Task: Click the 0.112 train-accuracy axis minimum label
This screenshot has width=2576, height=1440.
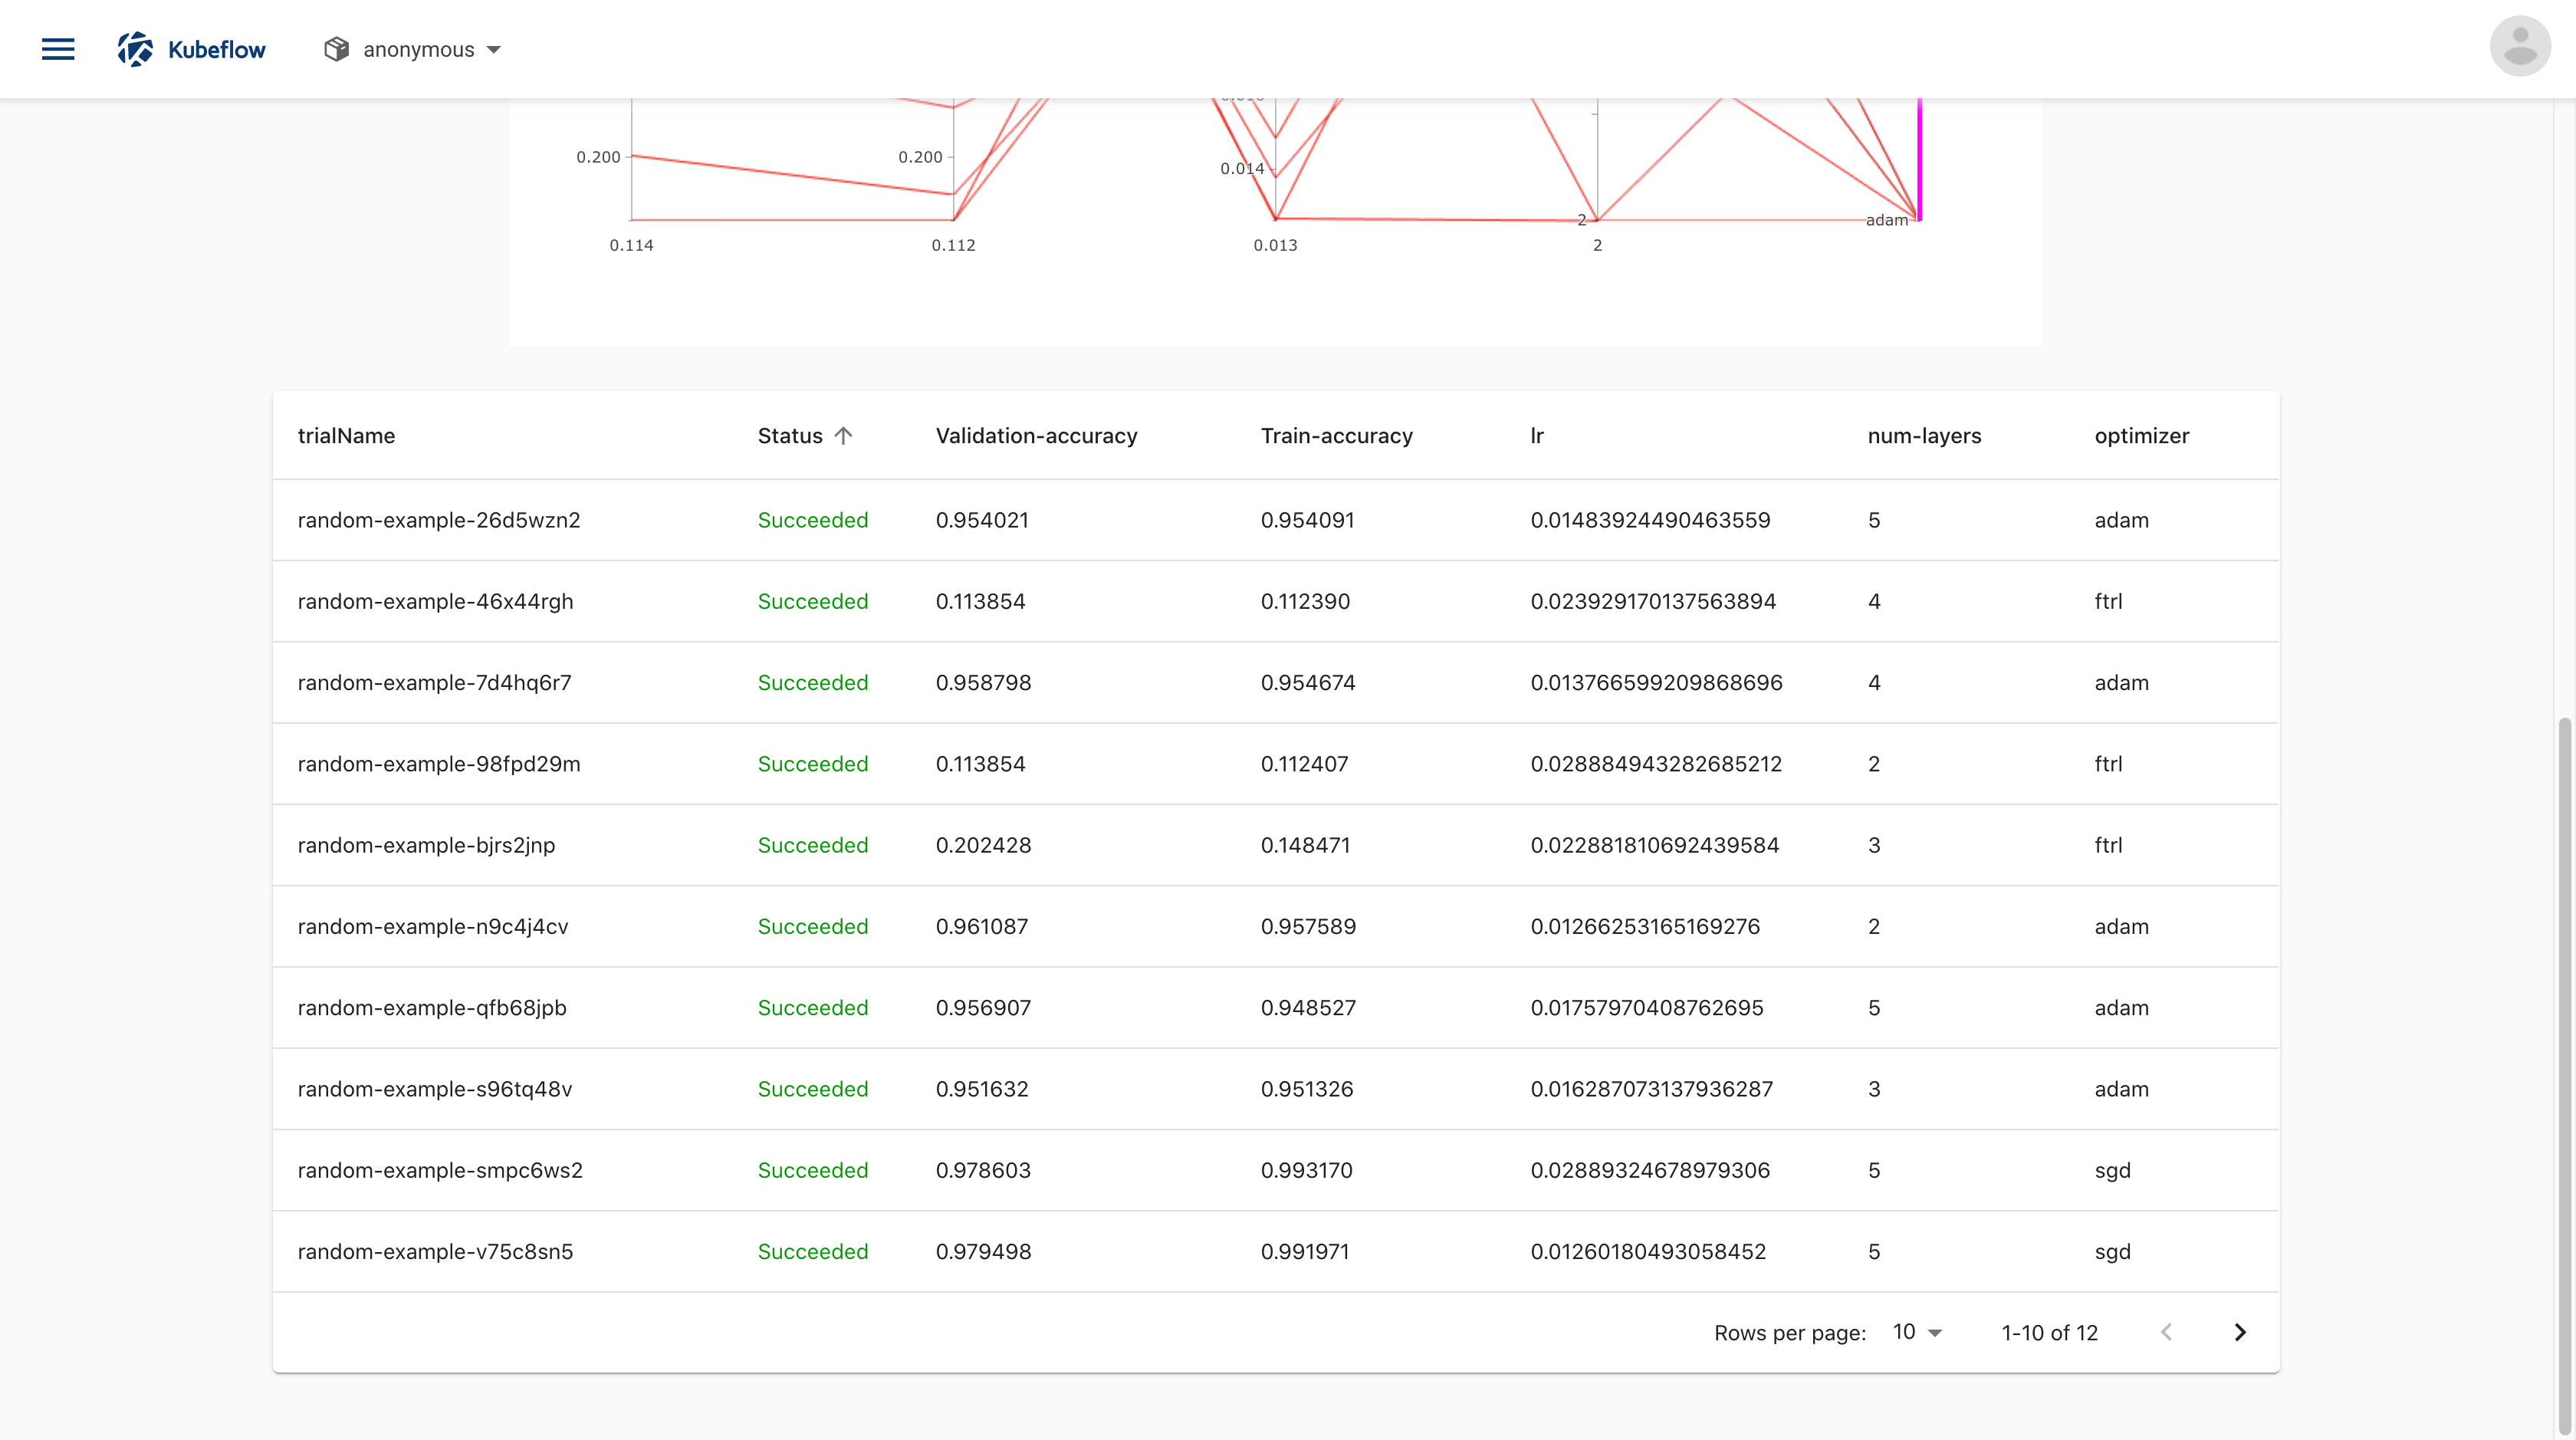Action: coord(953,245)
